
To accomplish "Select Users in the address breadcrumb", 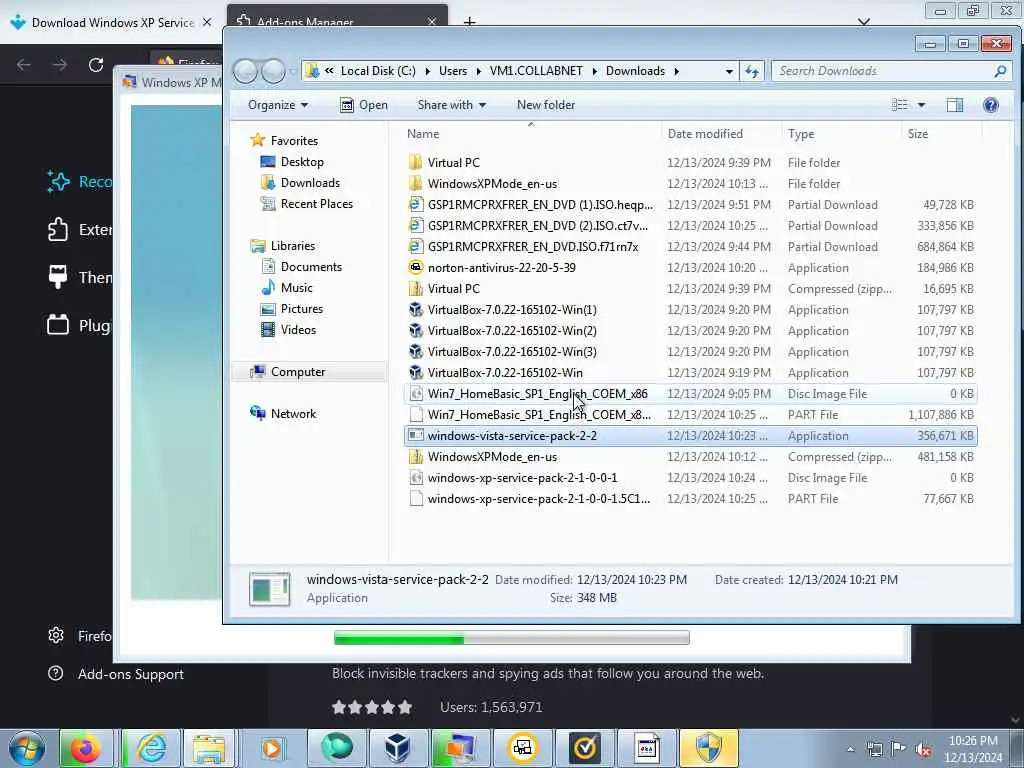I will click(x=453, y=71).
